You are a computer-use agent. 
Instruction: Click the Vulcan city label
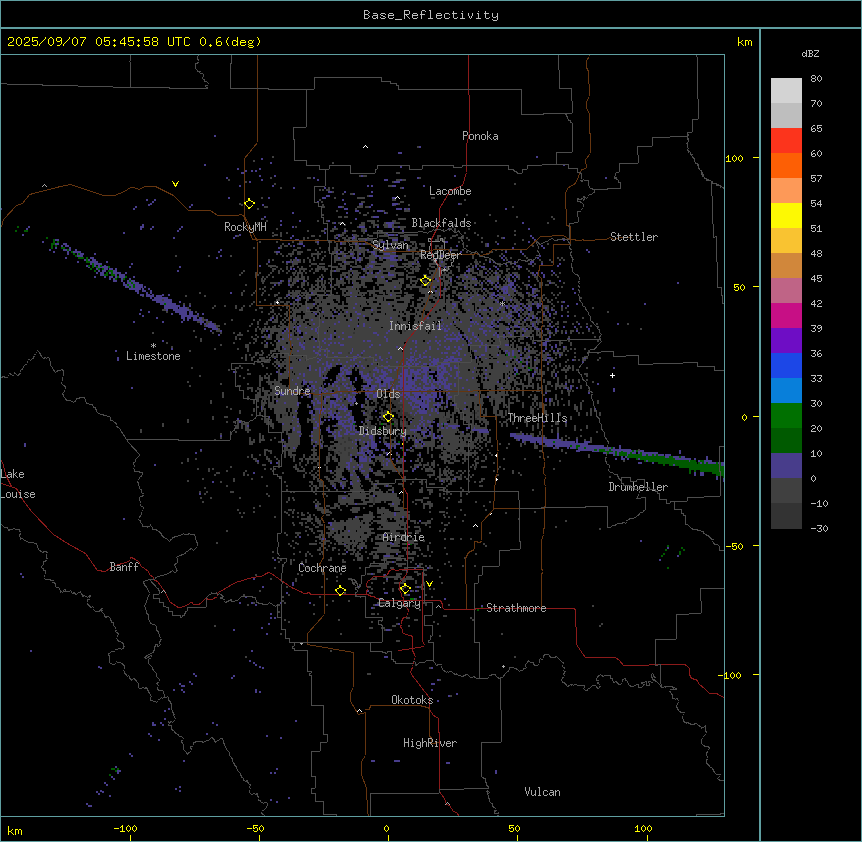click(x=543, y=792)
